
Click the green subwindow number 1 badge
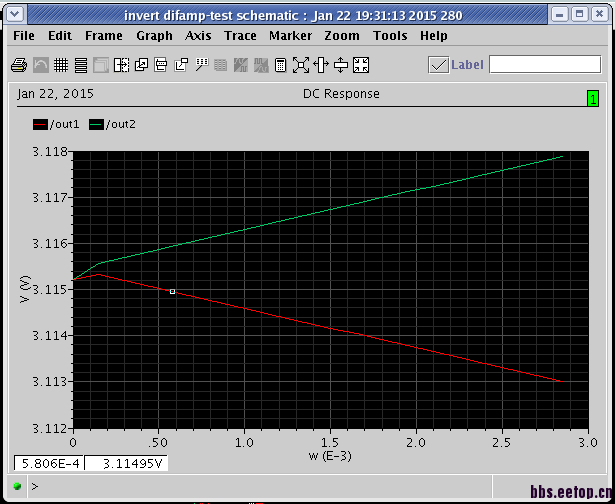click(x=593, y=98)
